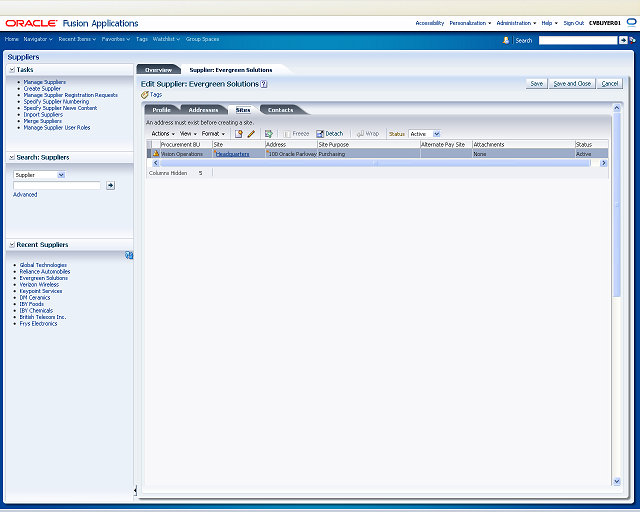Collapse the Recent Suppliers panel
The height and width of the screenshot is (512, 640).
click(x=12, y=245)
